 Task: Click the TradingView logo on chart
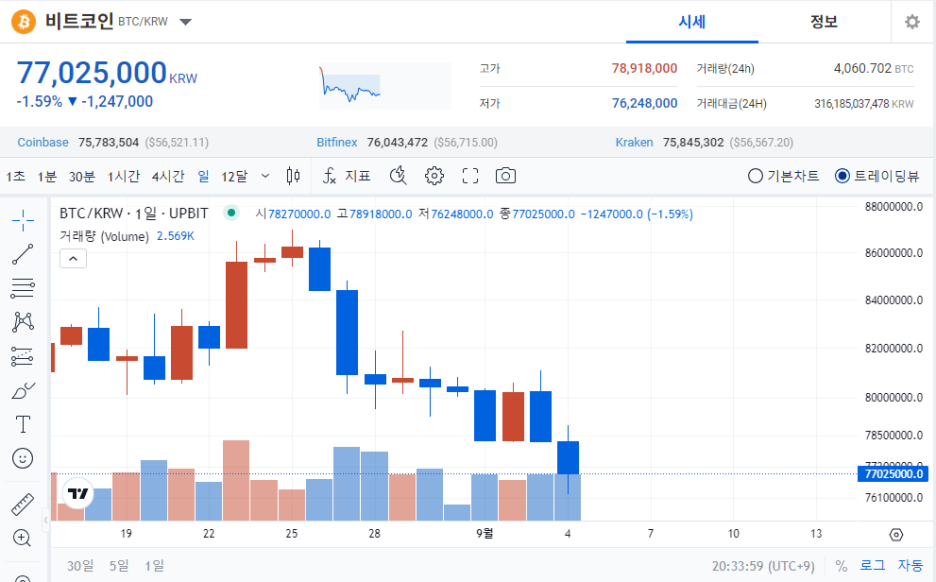point(78,493)
